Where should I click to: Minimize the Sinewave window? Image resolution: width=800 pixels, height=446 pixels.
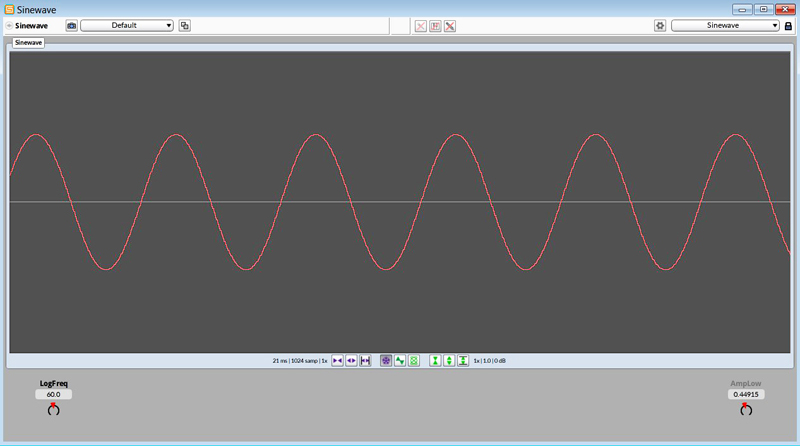point(742,9)
